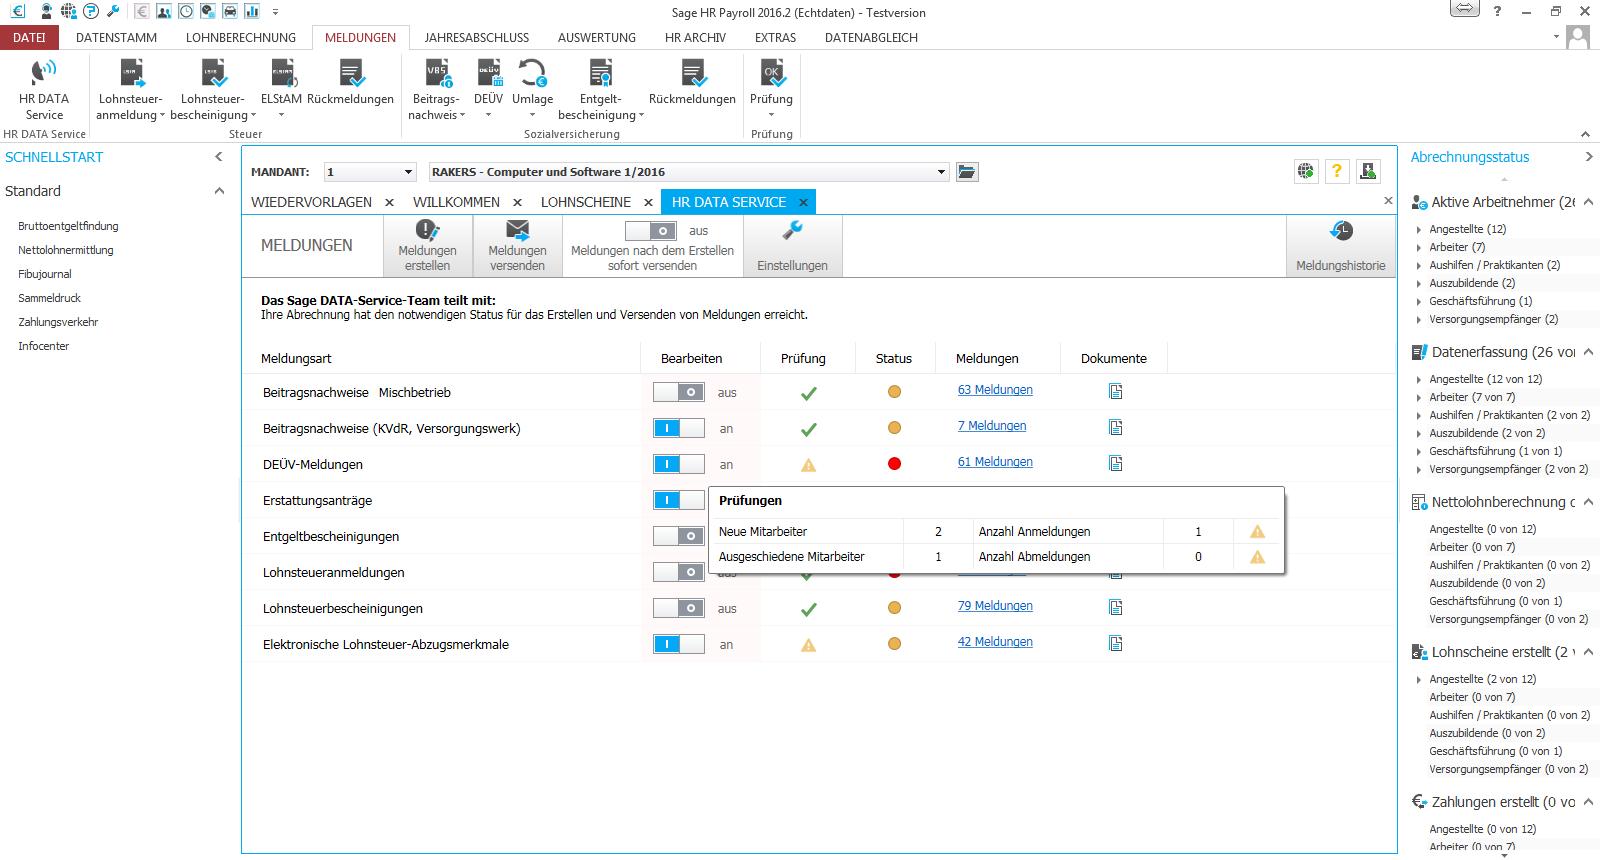Screen dimensions: 1600x860
Task: Open the Mandant number dropdown
Action: [407, 172]
